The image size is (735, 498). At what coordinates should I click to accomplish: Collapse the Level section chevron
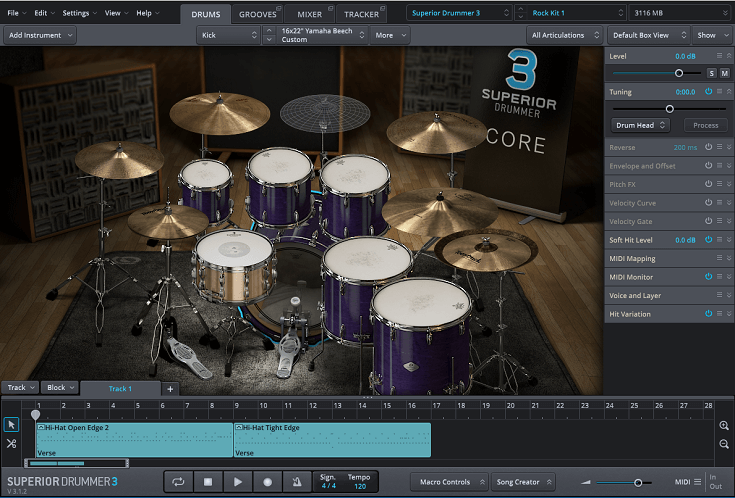pyautogui.click(x=729, y=56)
